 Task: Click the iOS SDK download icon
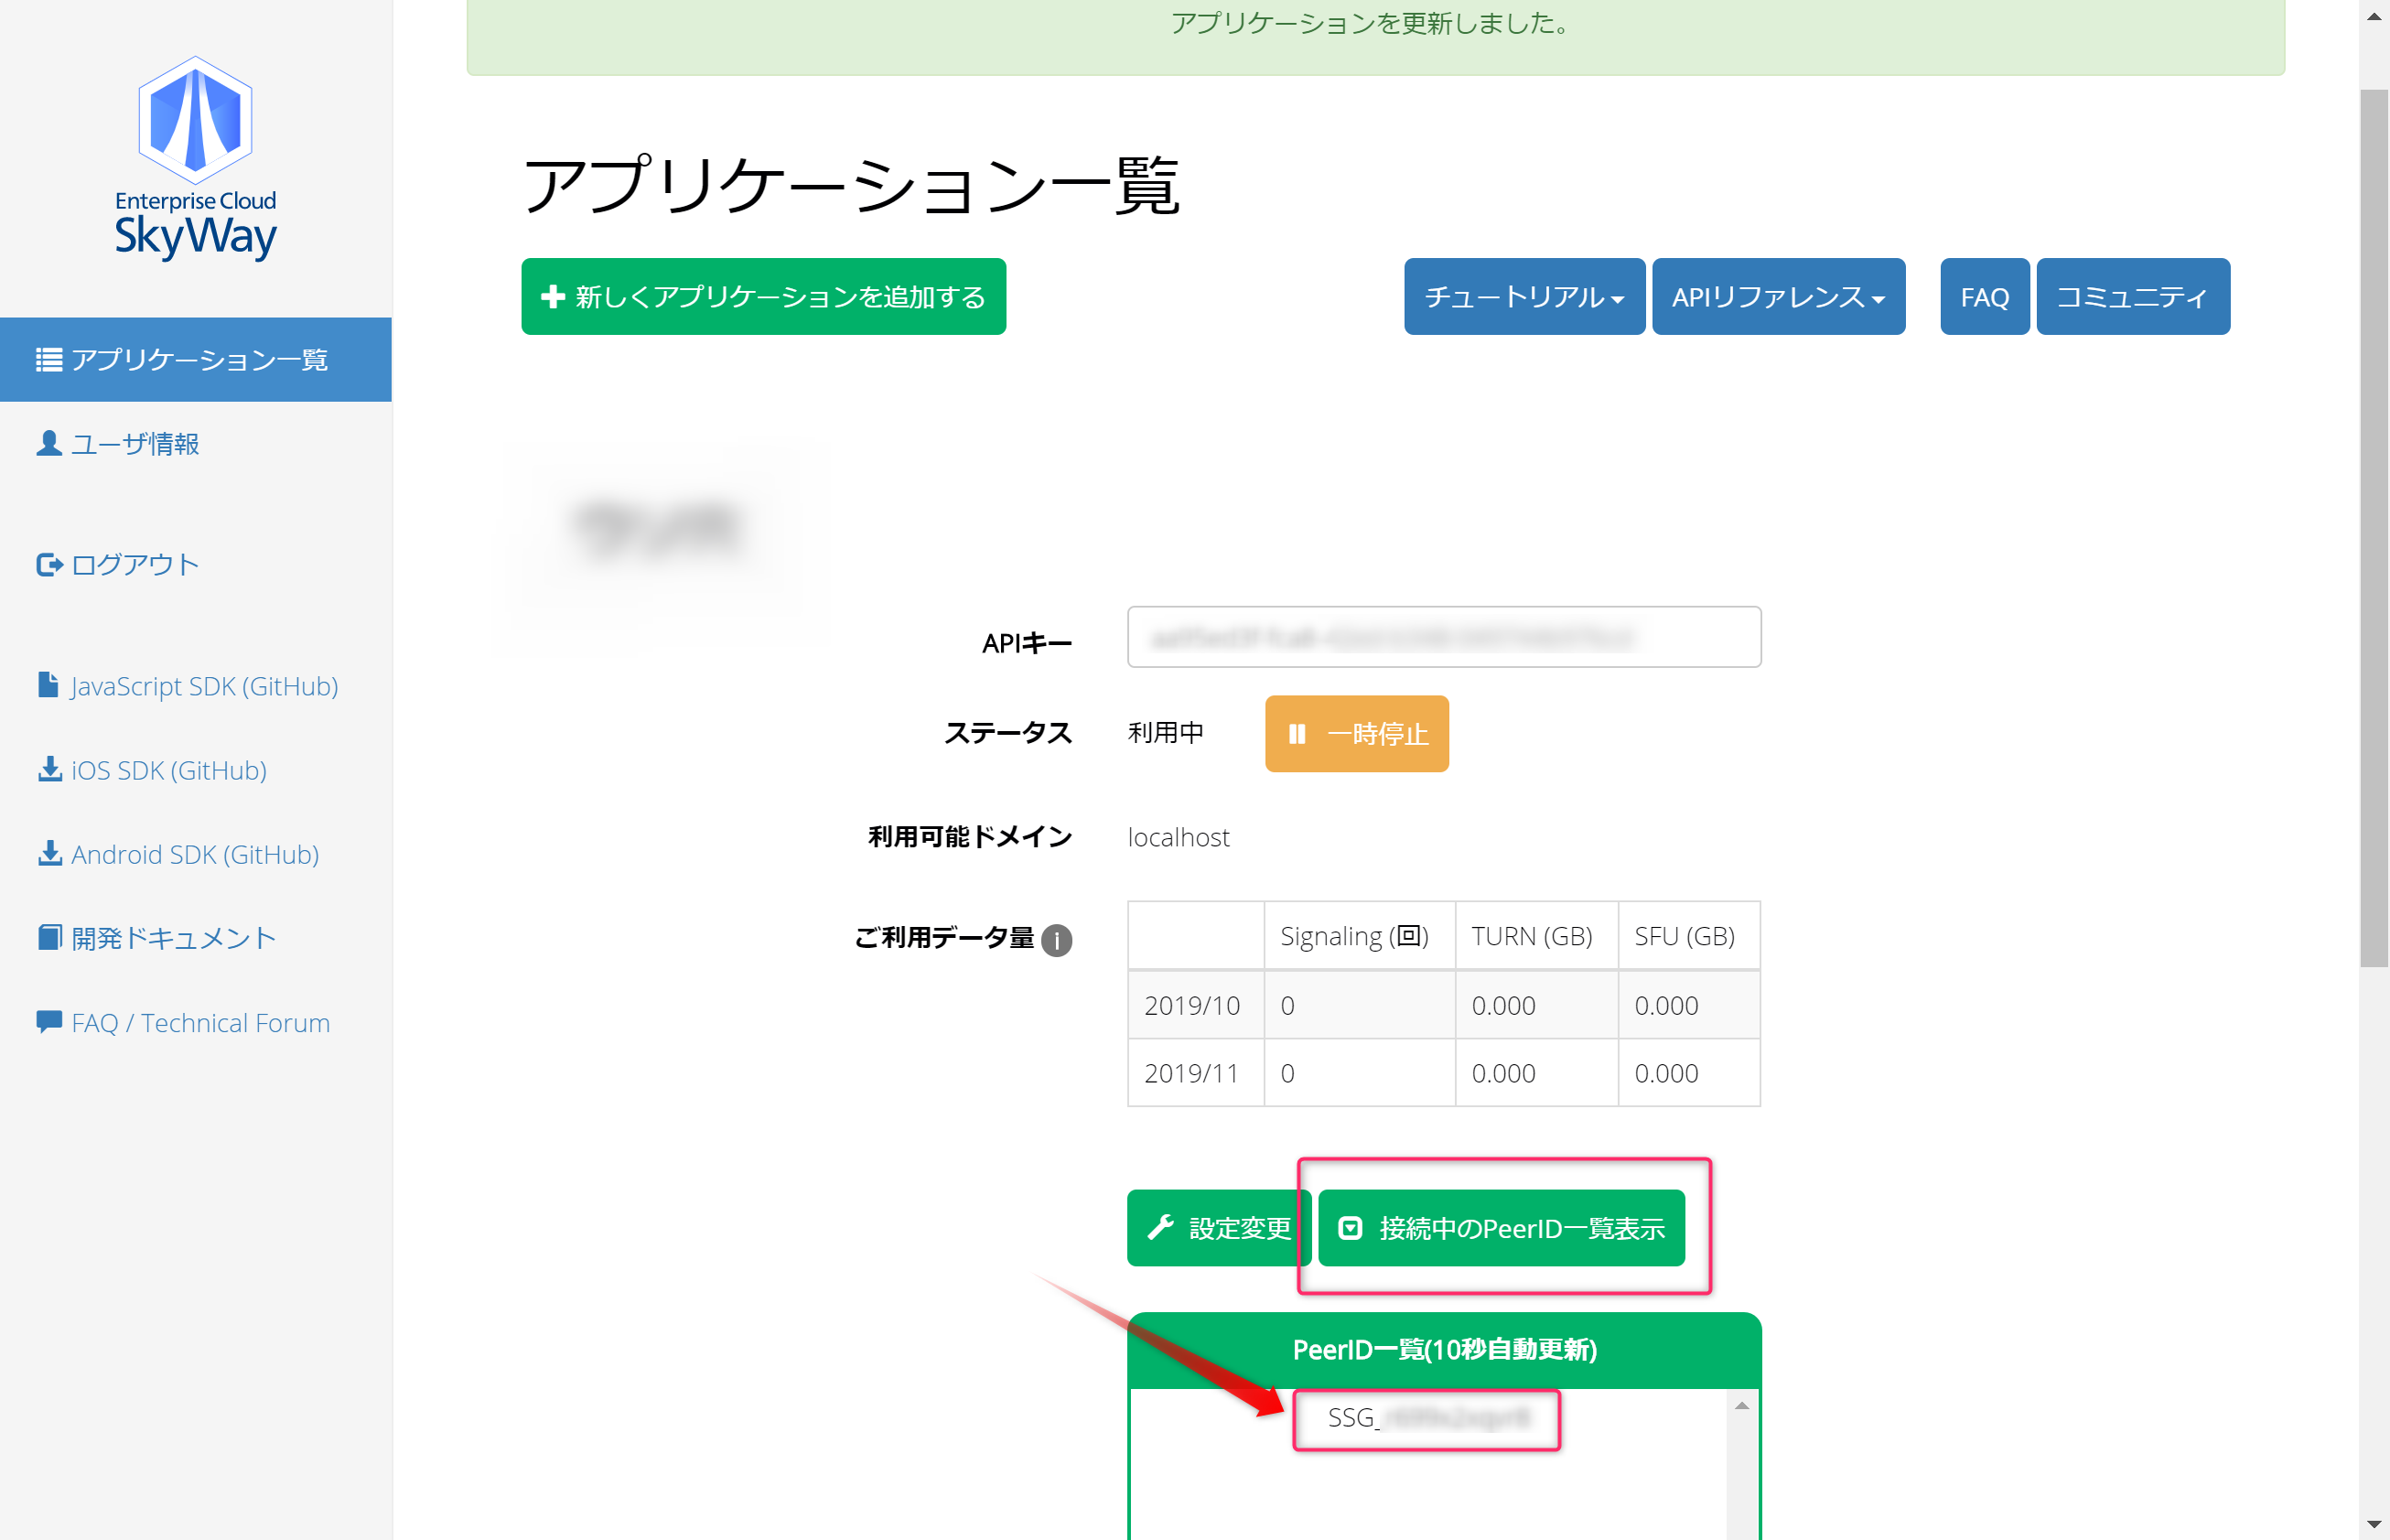tap(49, 769)
